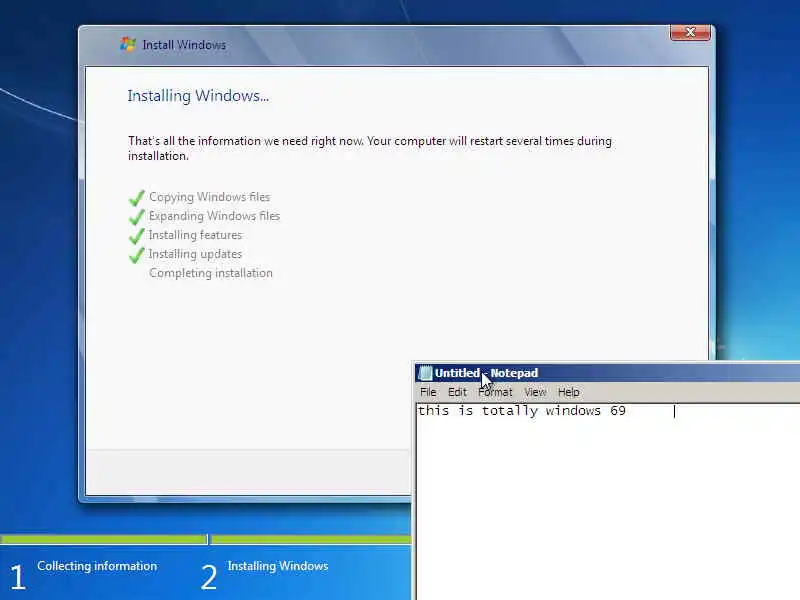The image size is (800, 600).
Task: Click the 'Copying Windows files' green checkmark
Action: click(x=137, y=197)
